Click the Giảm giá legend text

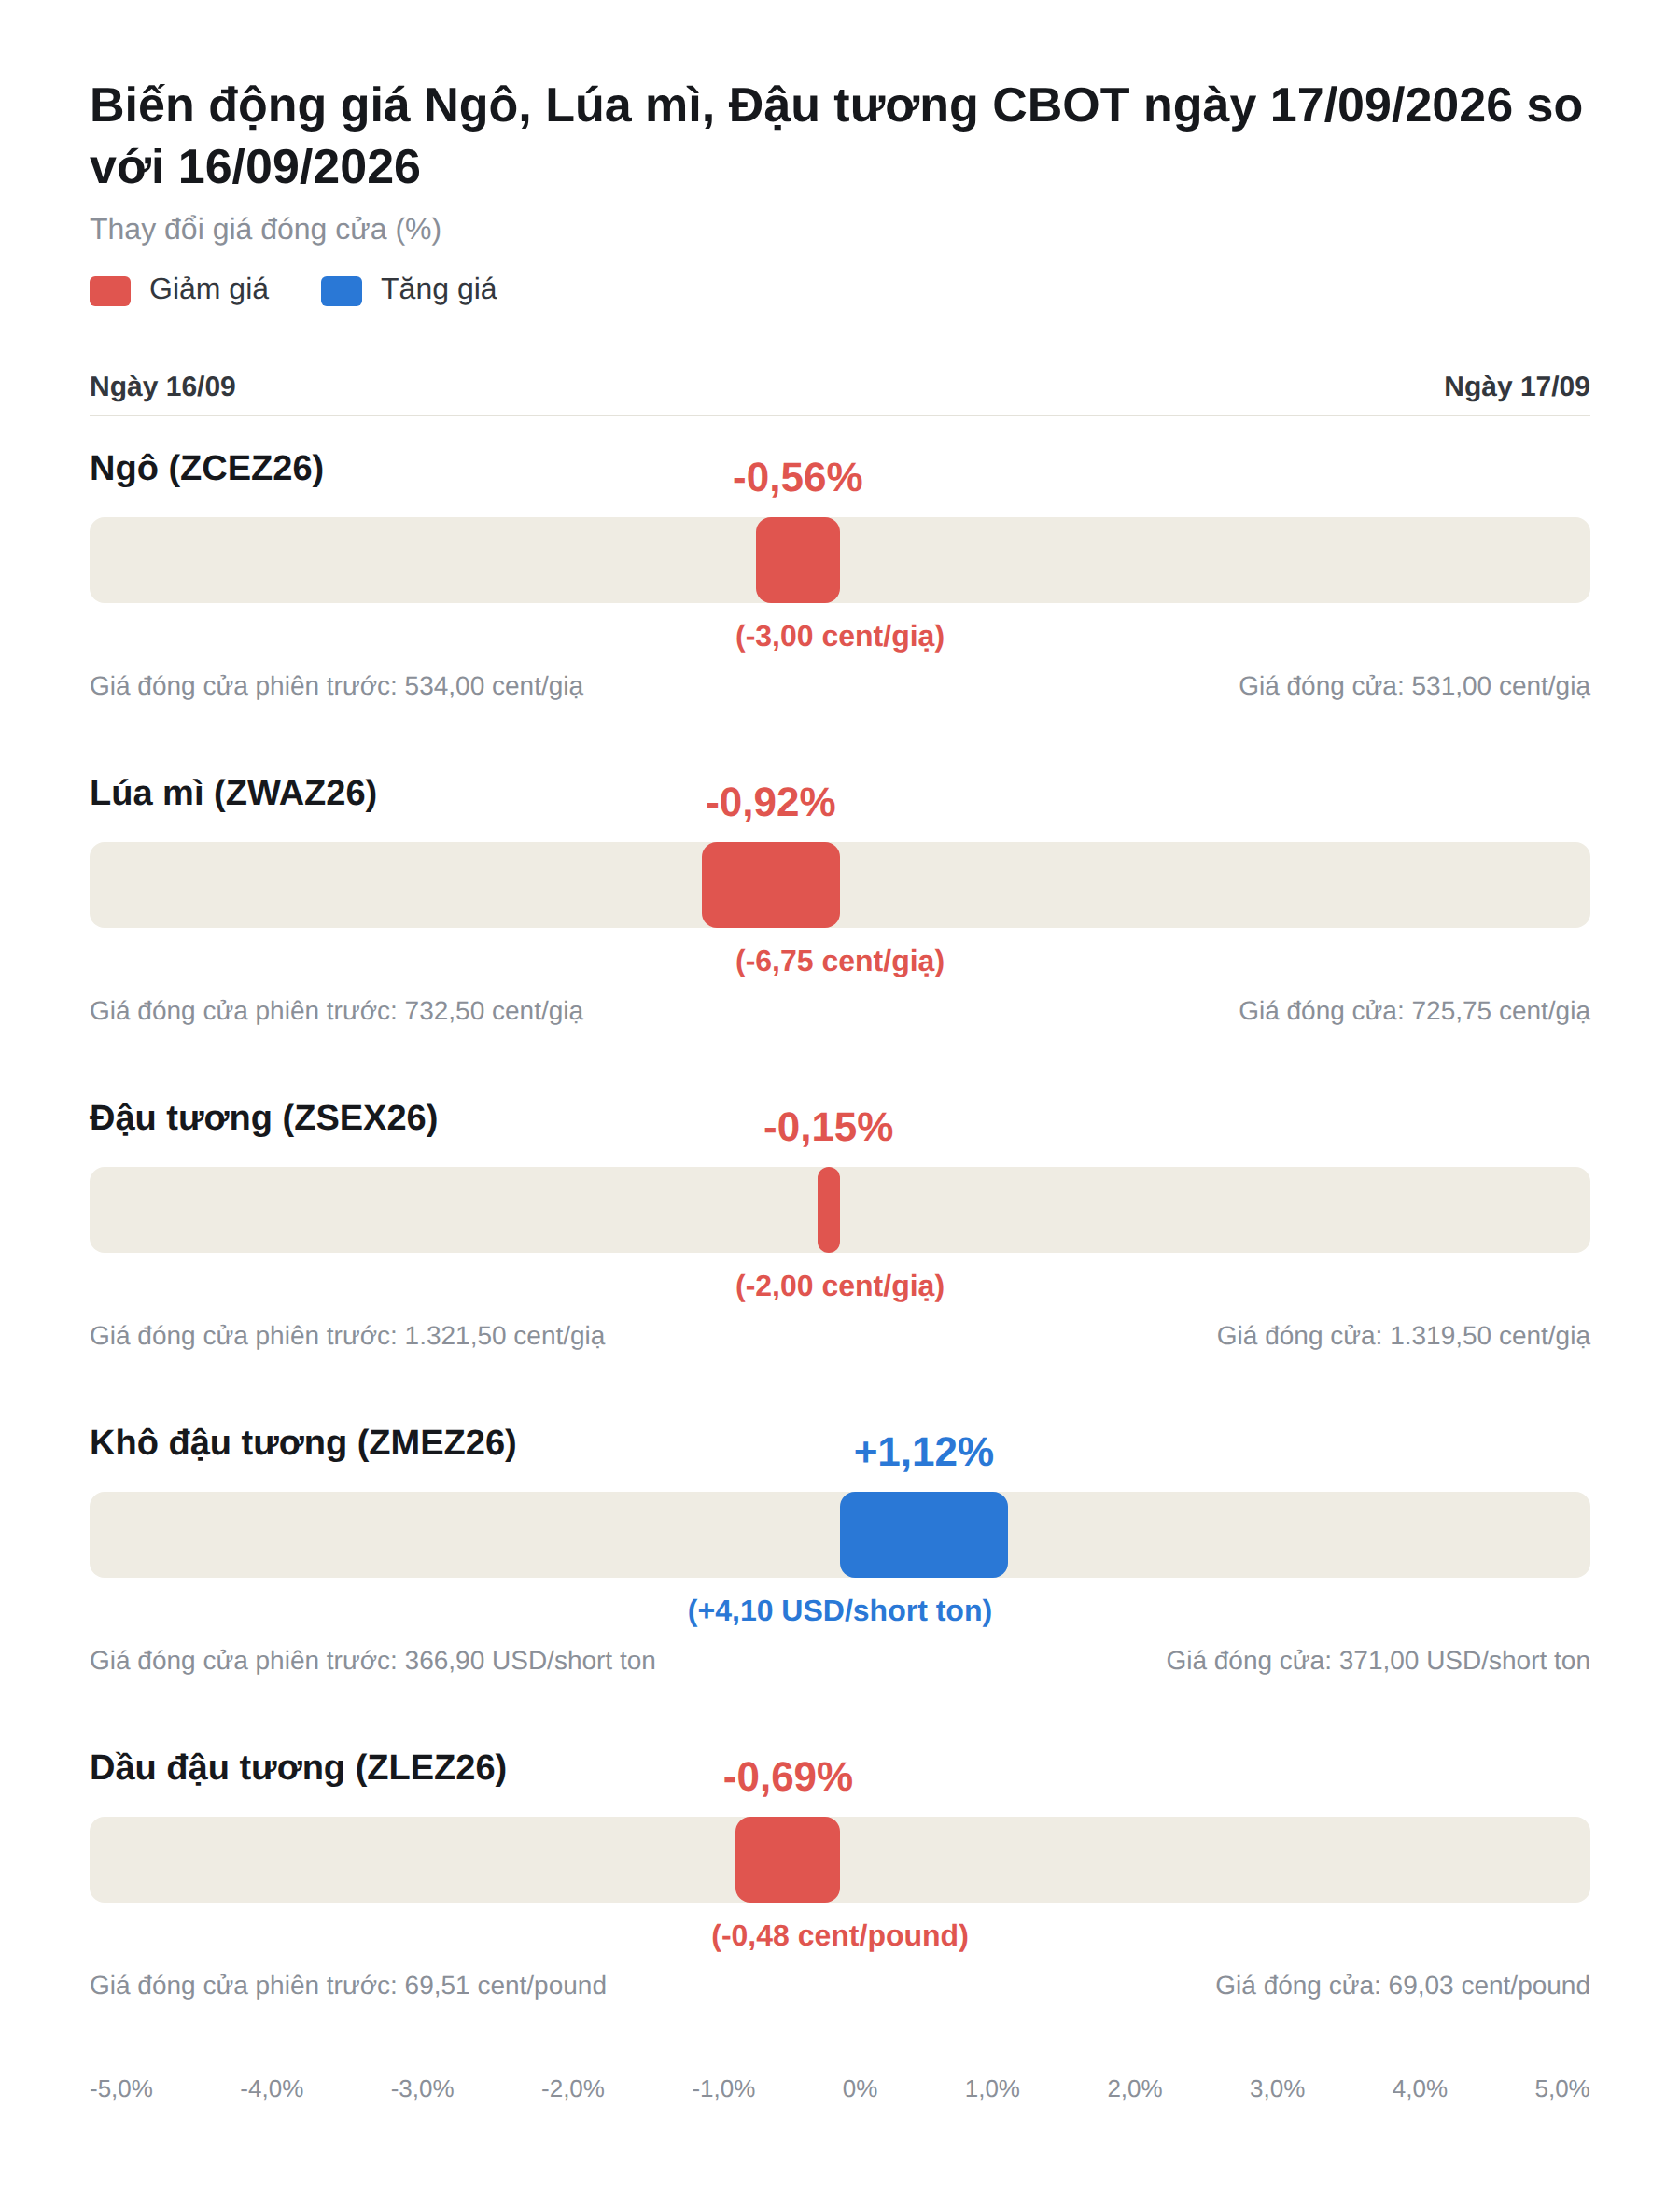pos(209,290)
